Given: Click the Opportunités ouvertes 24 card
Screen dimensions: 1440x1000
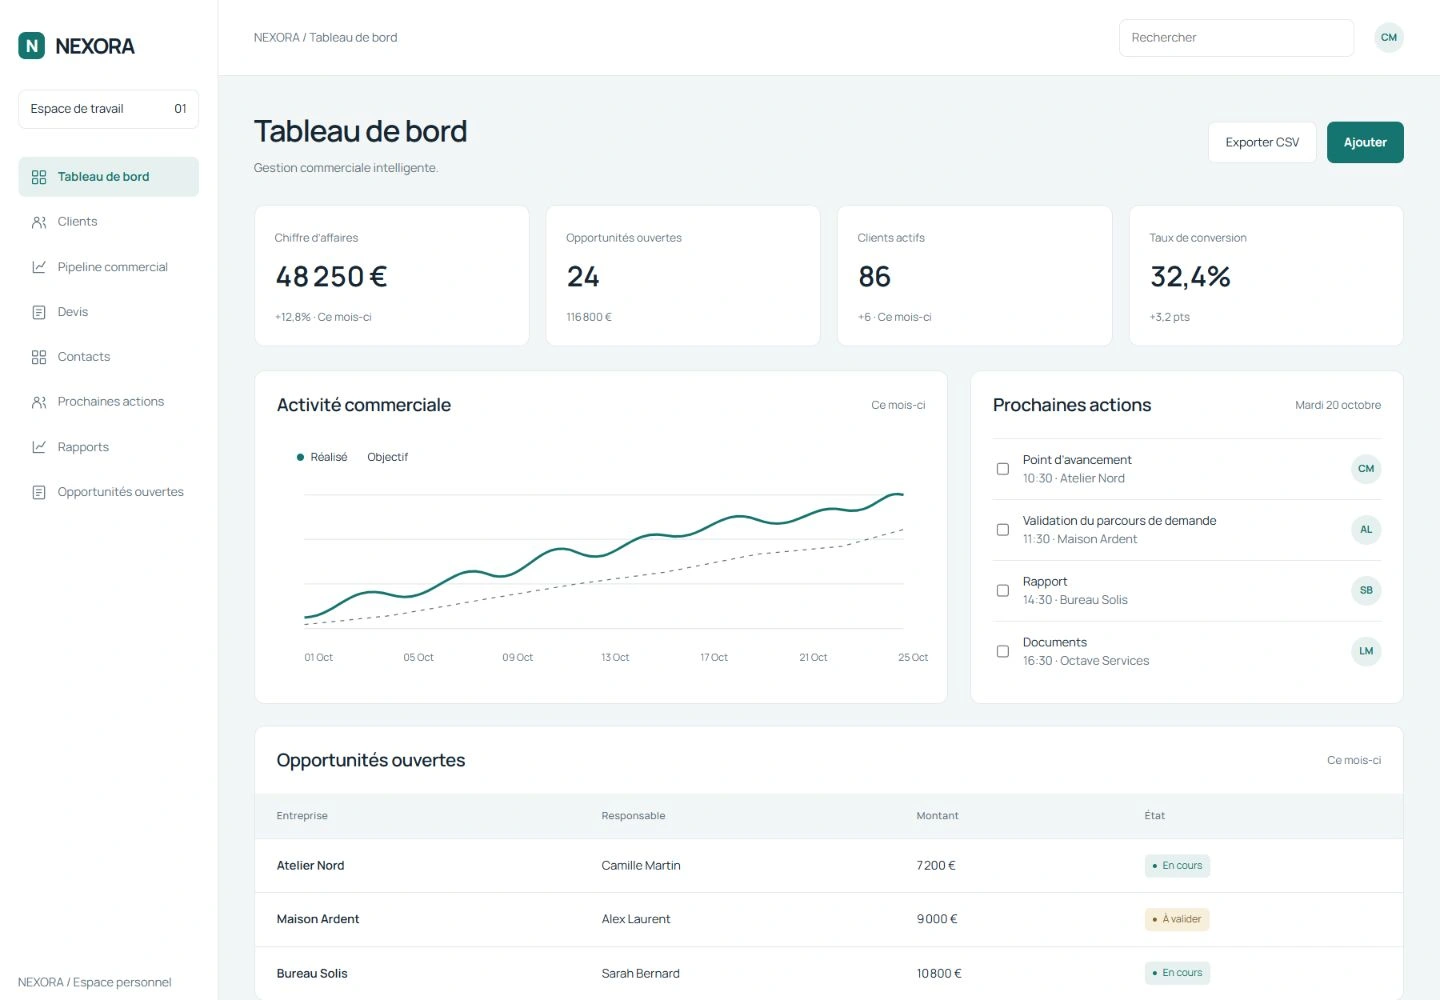Looking at the screenshot, I should tap(683, 276).
